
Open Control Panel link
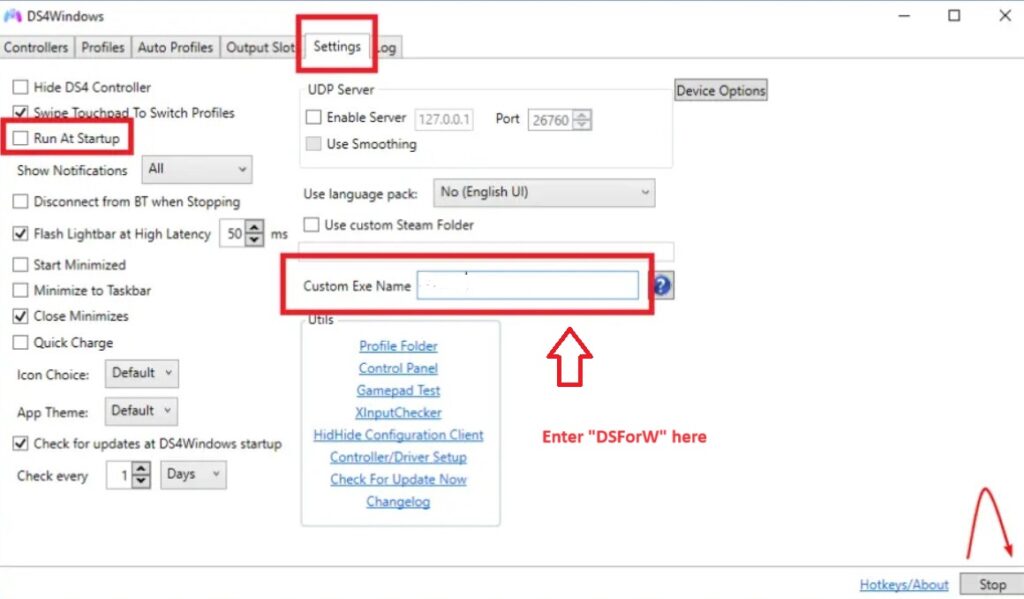(x=398, y=368)
